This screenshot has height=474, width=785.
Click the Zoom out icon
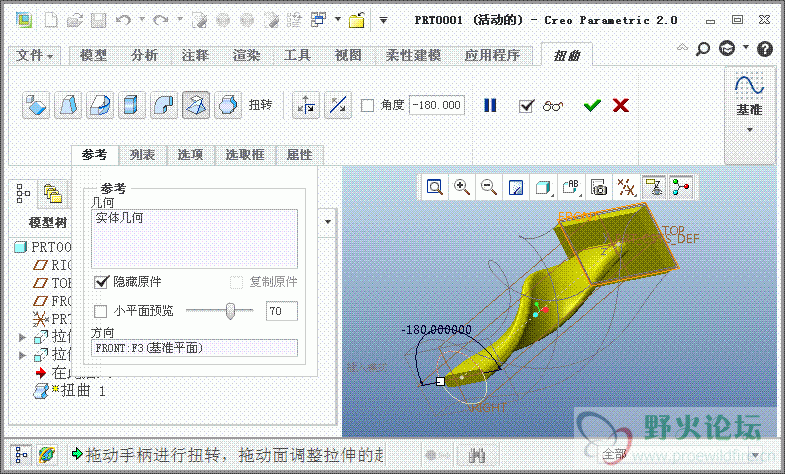tap(489, 188)
